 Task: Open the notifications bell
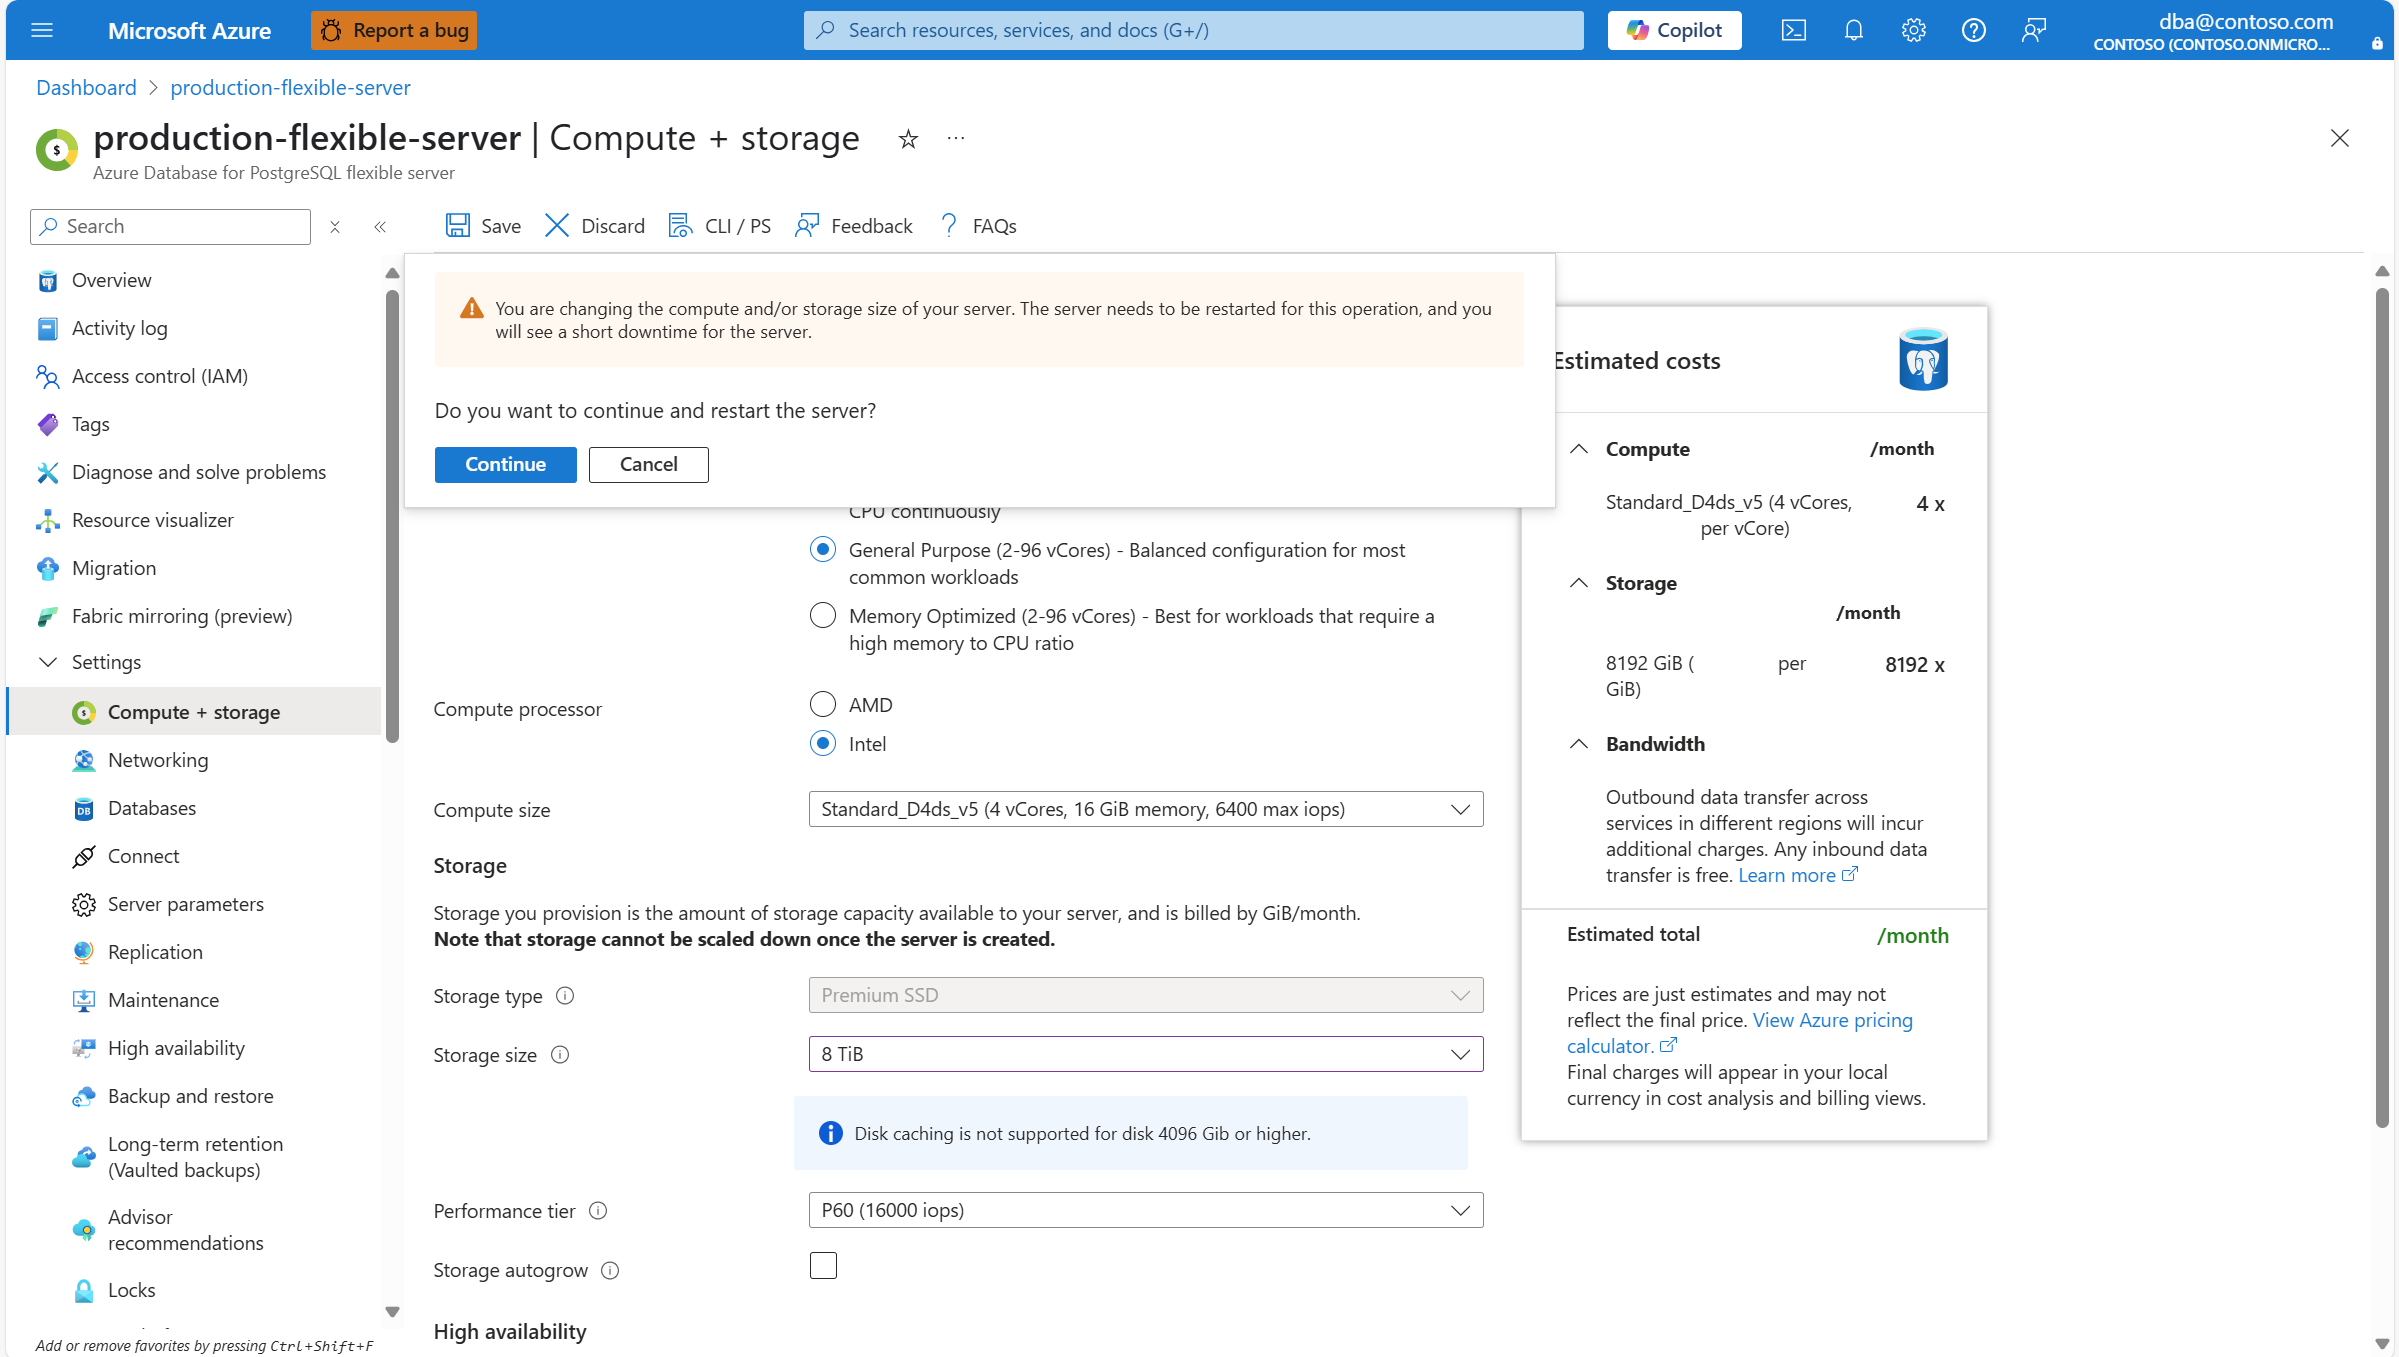1853,30
